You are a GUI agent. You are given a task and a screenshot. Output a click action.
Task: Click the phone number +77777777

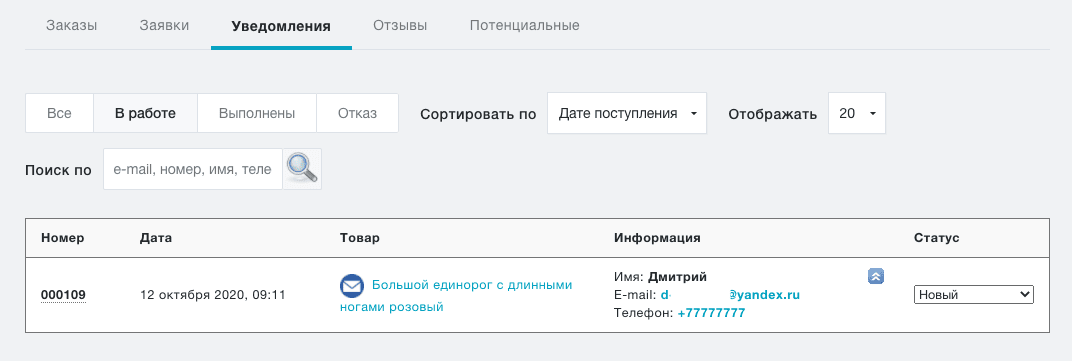[711, 313]
